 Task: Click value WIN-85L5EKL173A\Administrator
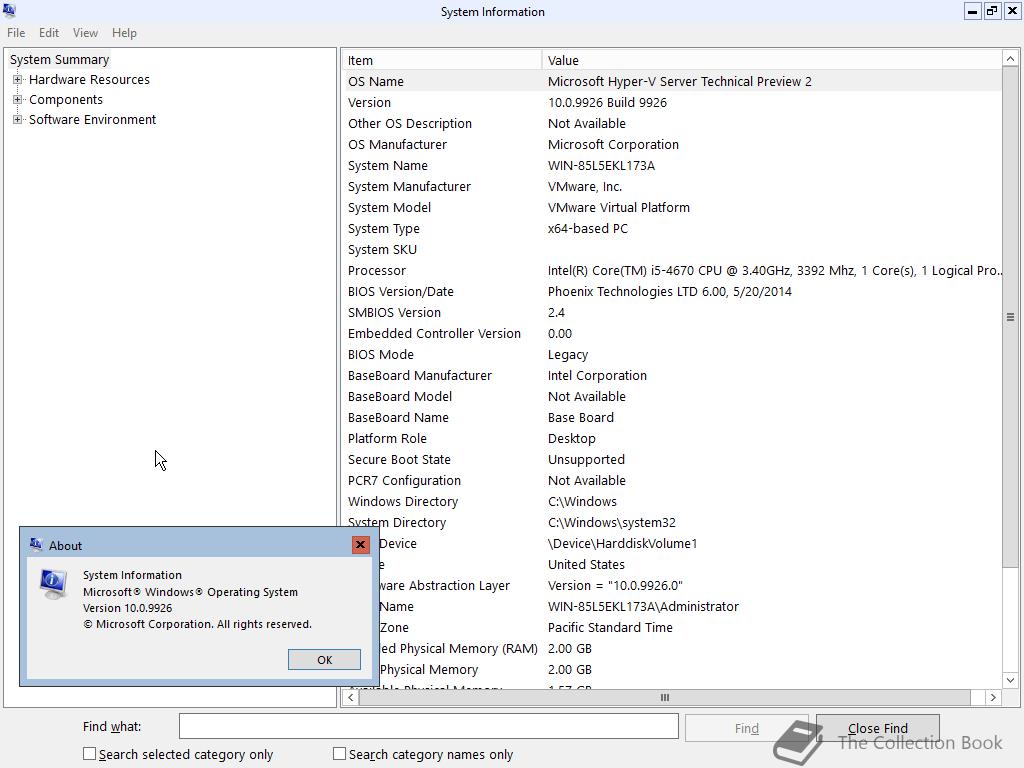(643, 607)
